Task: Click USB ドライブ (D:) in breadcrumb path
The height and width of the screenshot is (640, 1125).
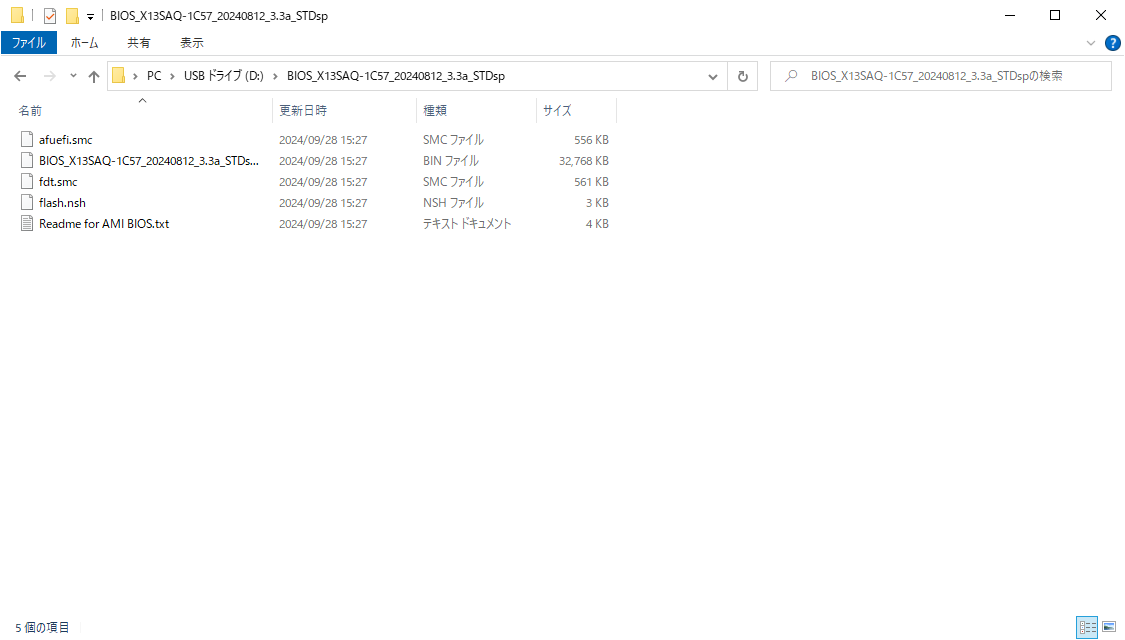Action: point(223,76)
